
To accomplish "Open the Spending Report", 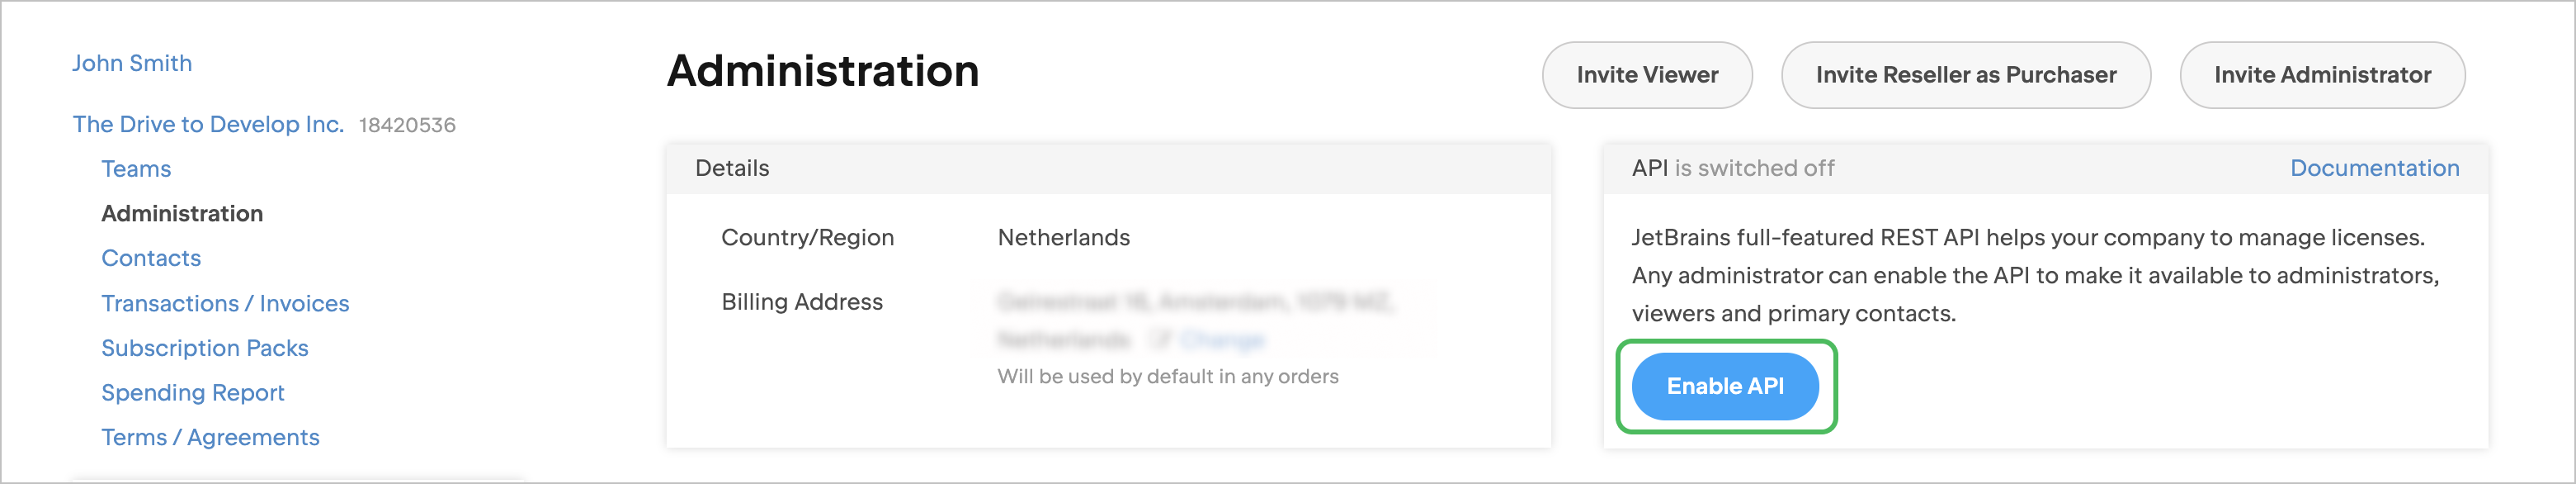I will click(193, 392).
